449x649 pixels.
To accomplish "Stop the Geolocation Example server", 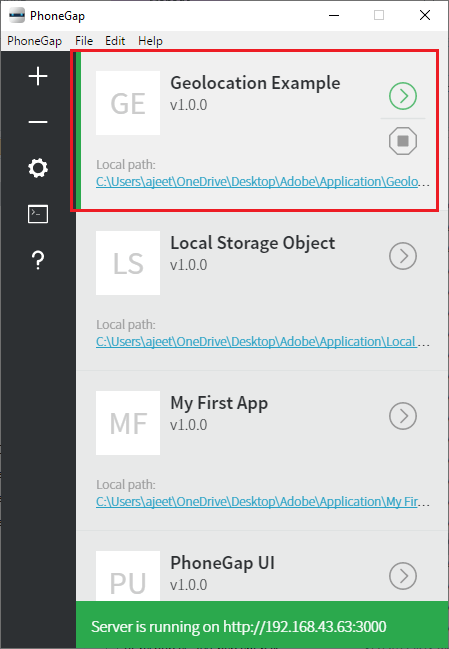I will click(403, 141).
